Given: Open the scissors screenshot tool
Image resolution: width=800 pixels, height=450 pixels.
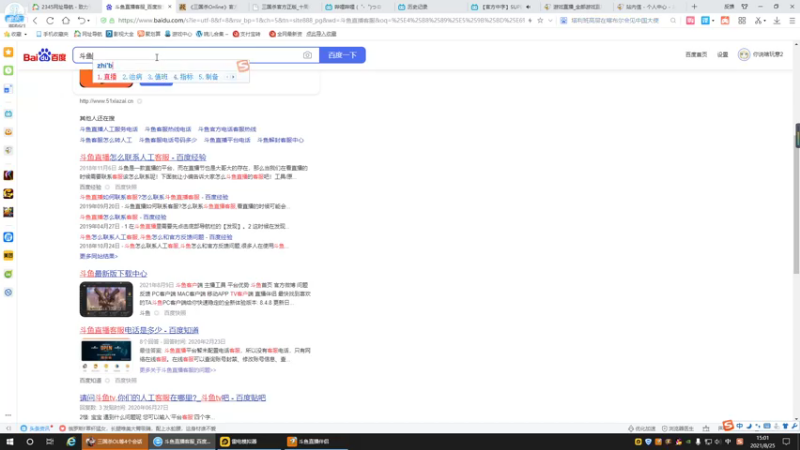Looking at the screenshot, I should (758, 21).
